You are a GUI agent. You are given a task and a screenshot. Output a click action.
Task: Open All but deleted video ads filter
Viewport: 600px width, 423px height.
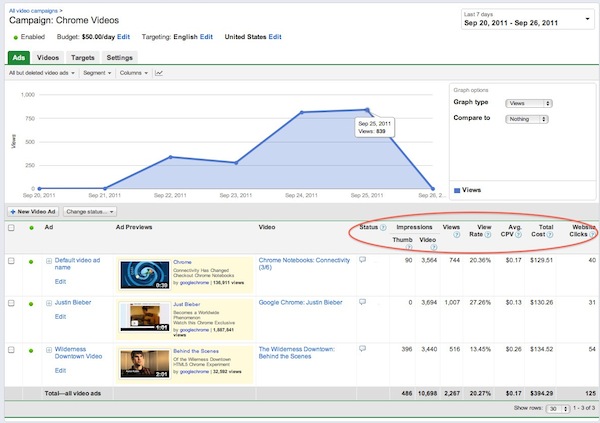[42, 73]
